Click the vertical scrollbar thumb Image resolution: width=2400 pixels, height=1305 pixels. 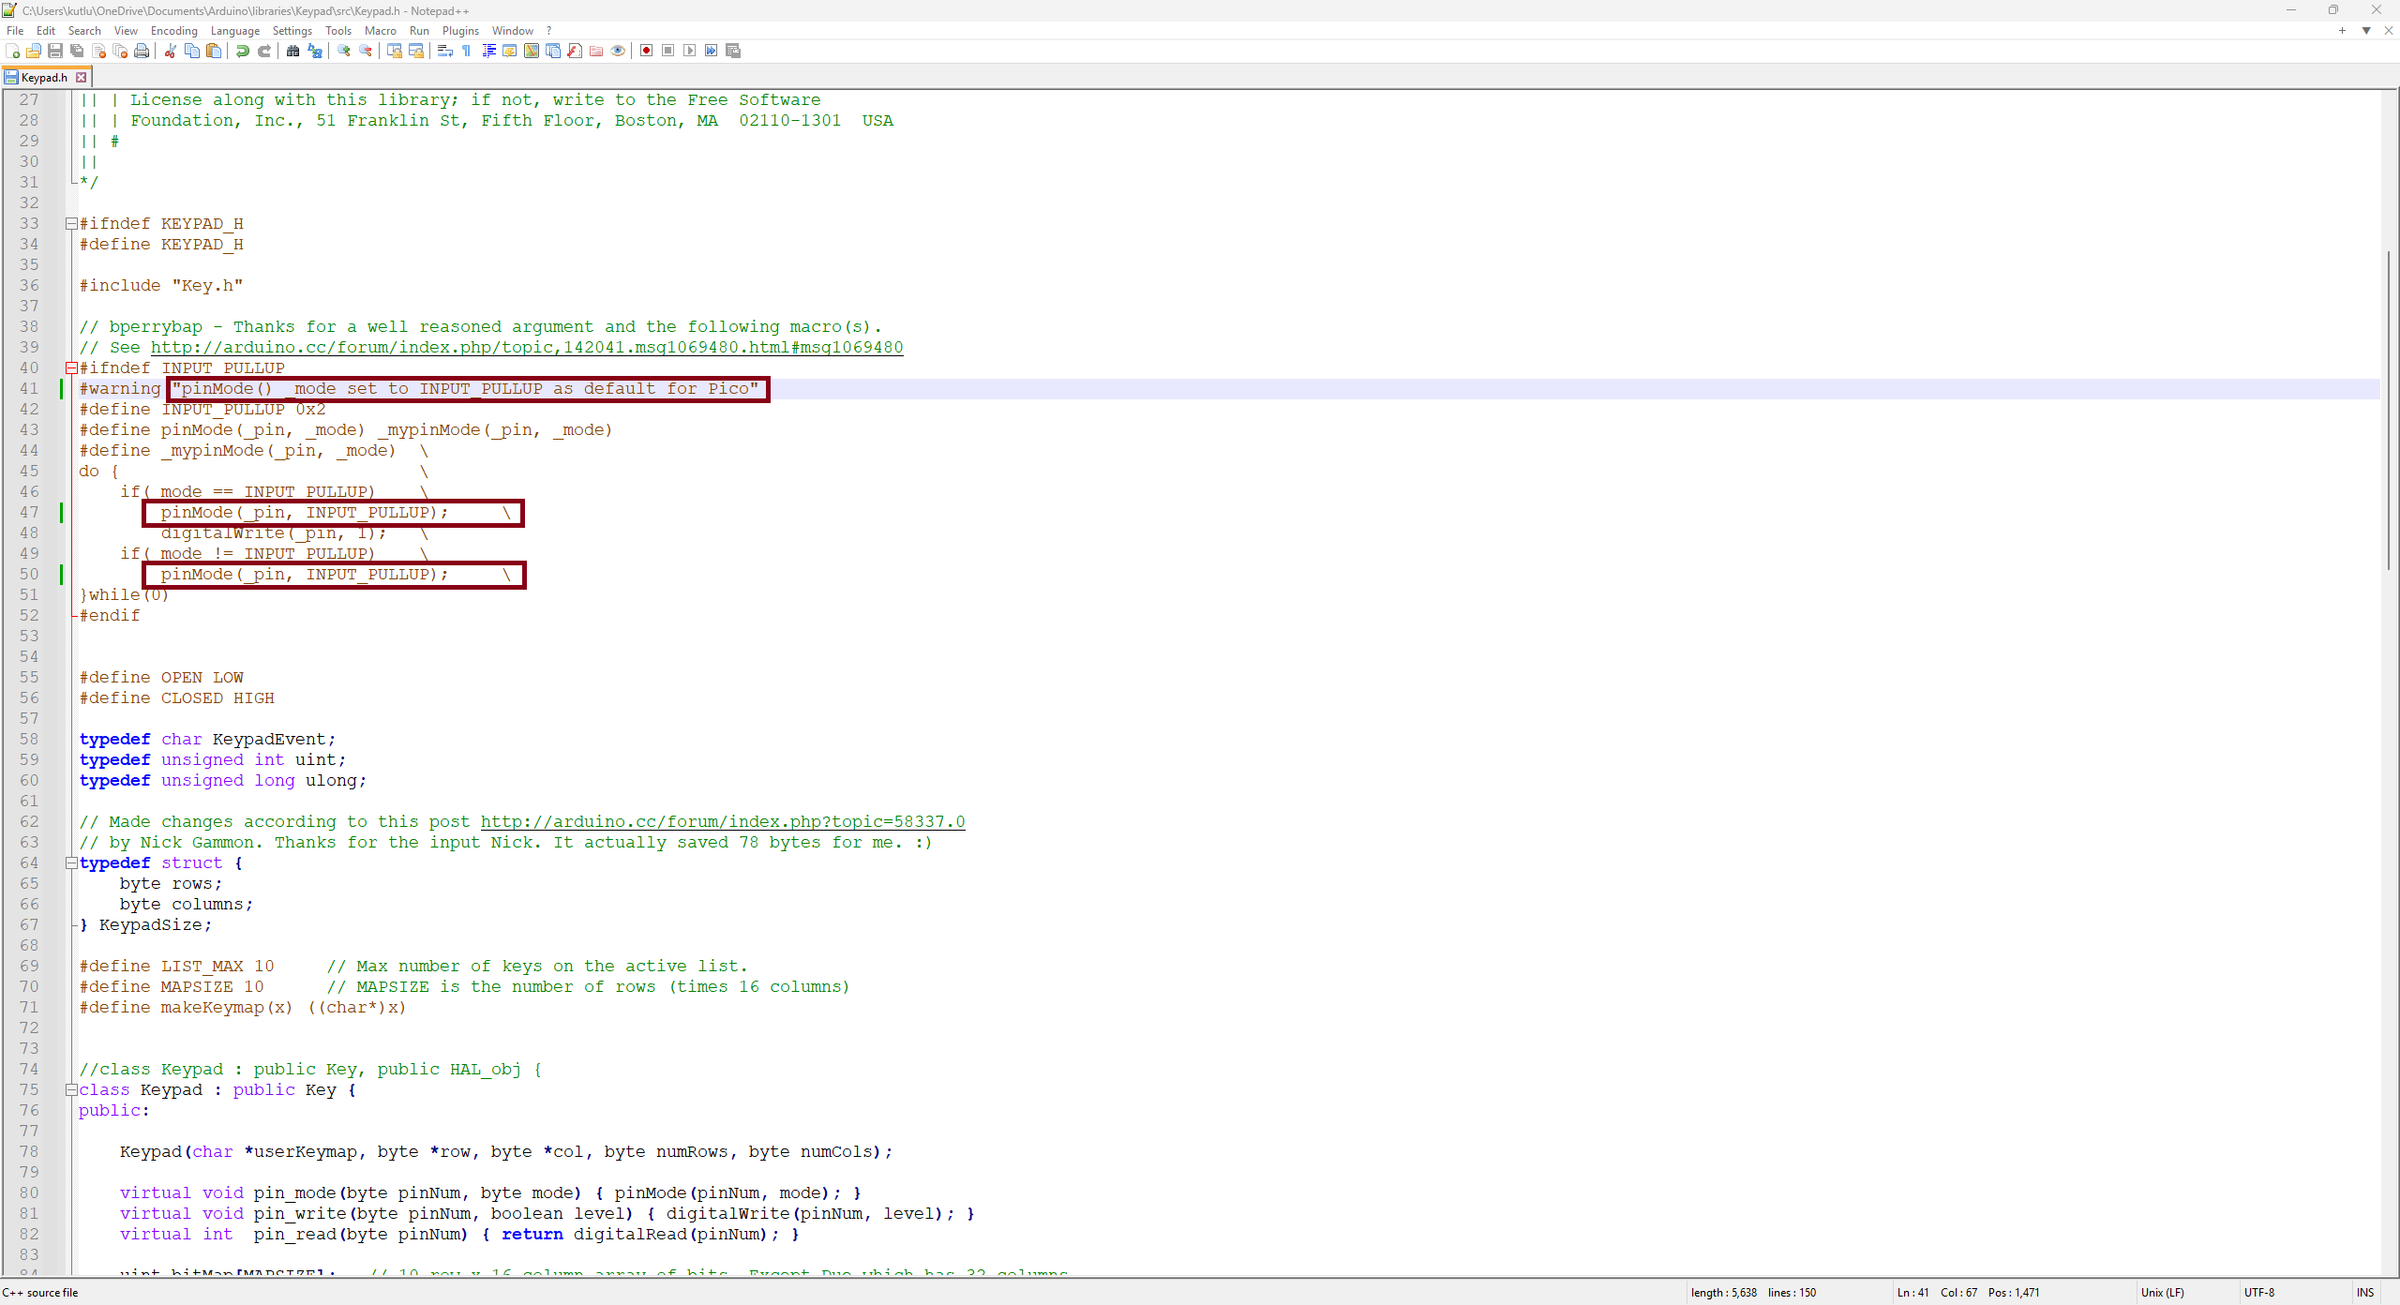(2389, 410)
